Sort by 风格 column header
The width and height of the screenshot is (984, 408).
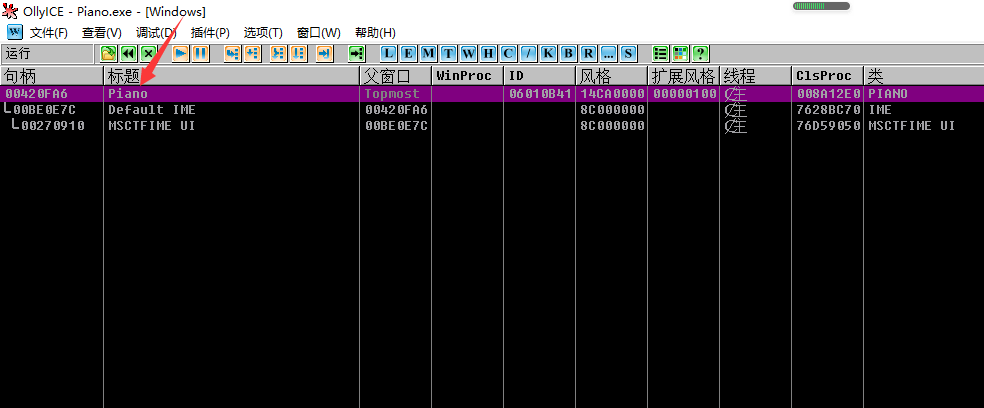click(612, 77)
